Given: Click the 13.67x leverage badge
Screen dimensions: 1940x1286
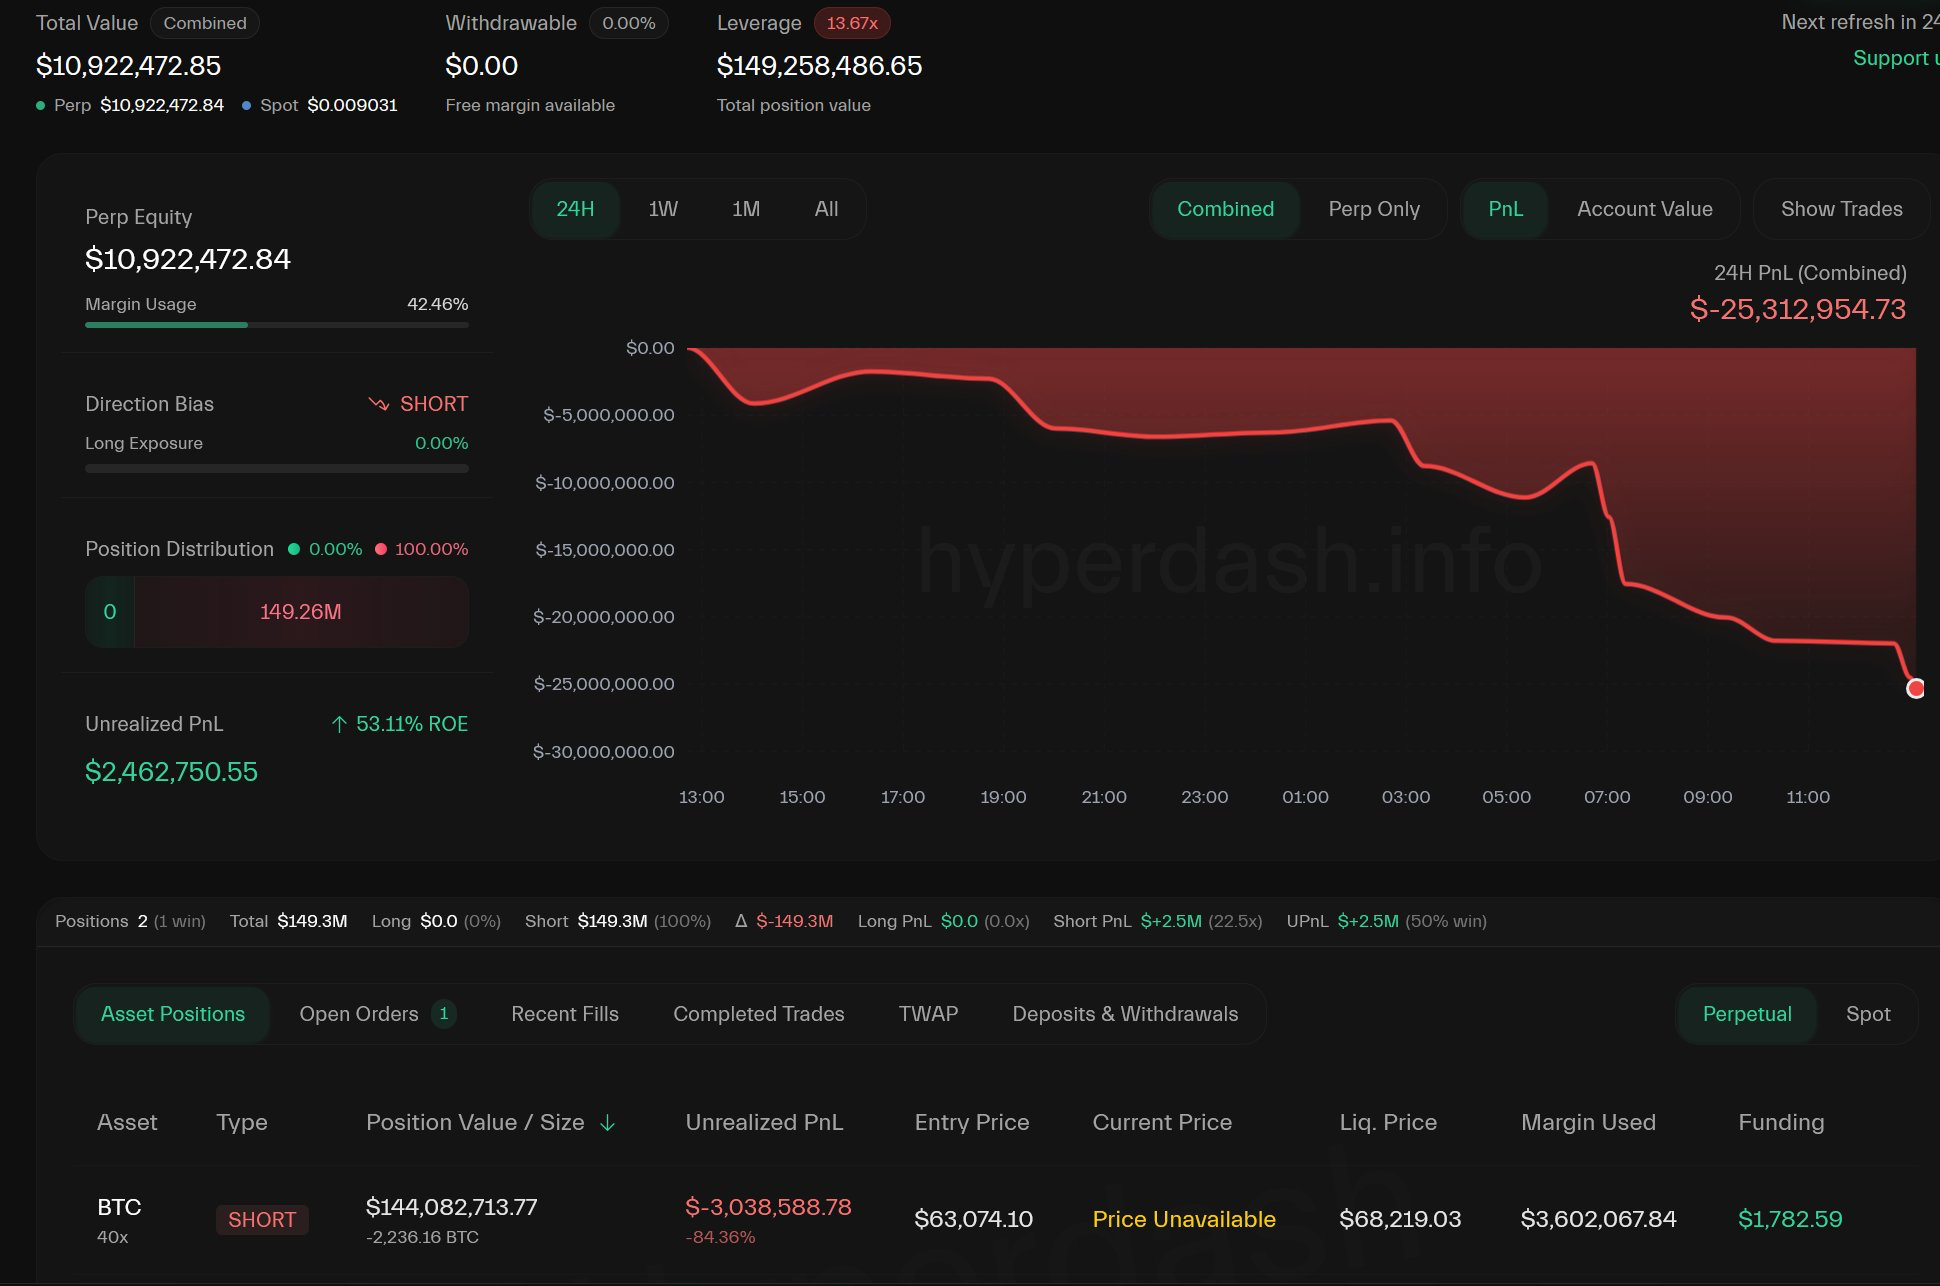Looking at the screenshot, I should 851,23.
